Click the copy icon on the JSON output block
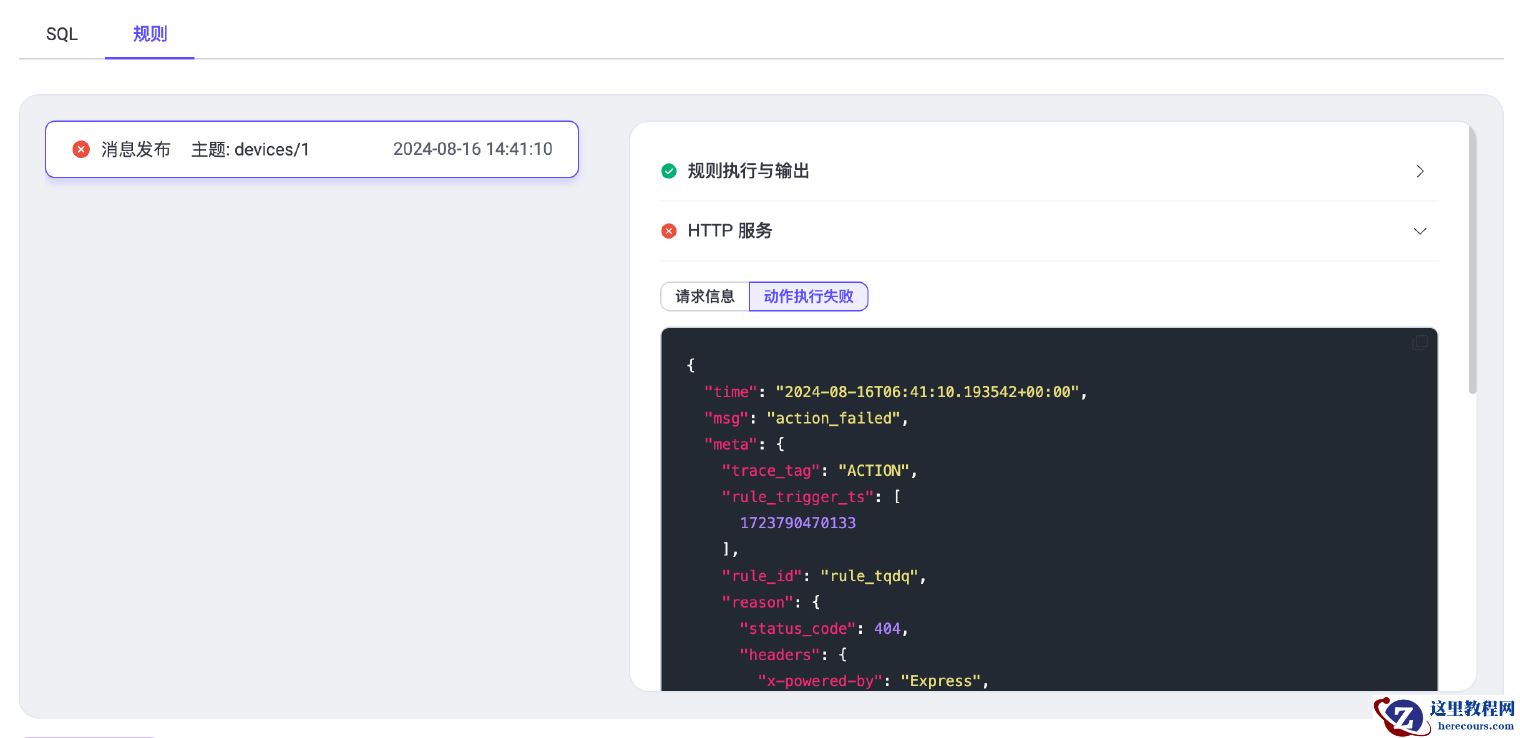This screenshot has width=1520, height=738. [1420, 342]
